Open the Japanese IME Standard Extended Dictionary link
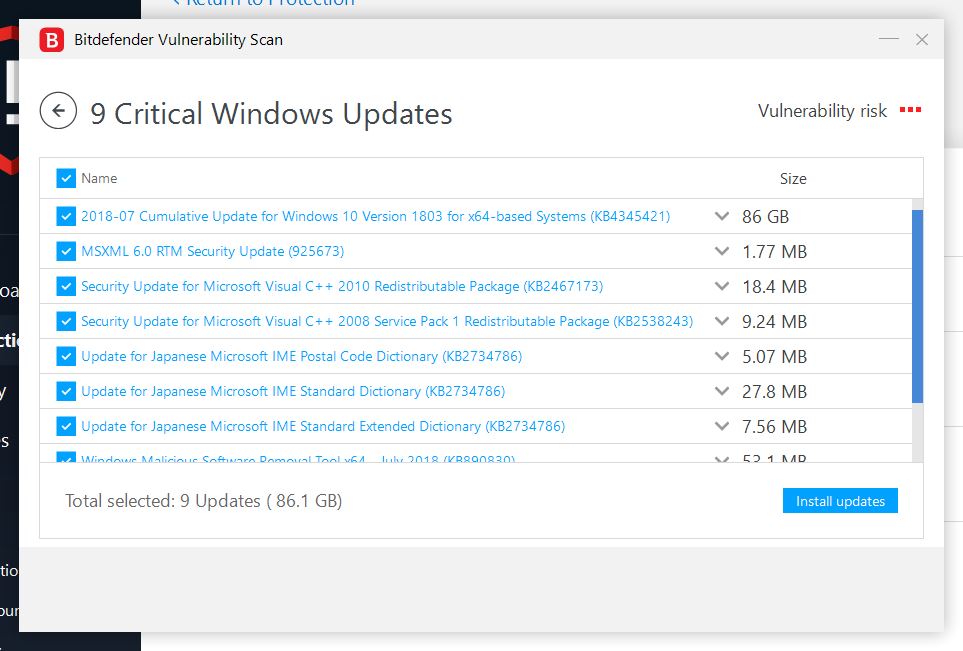963x651 pixels. coord(323,426)
